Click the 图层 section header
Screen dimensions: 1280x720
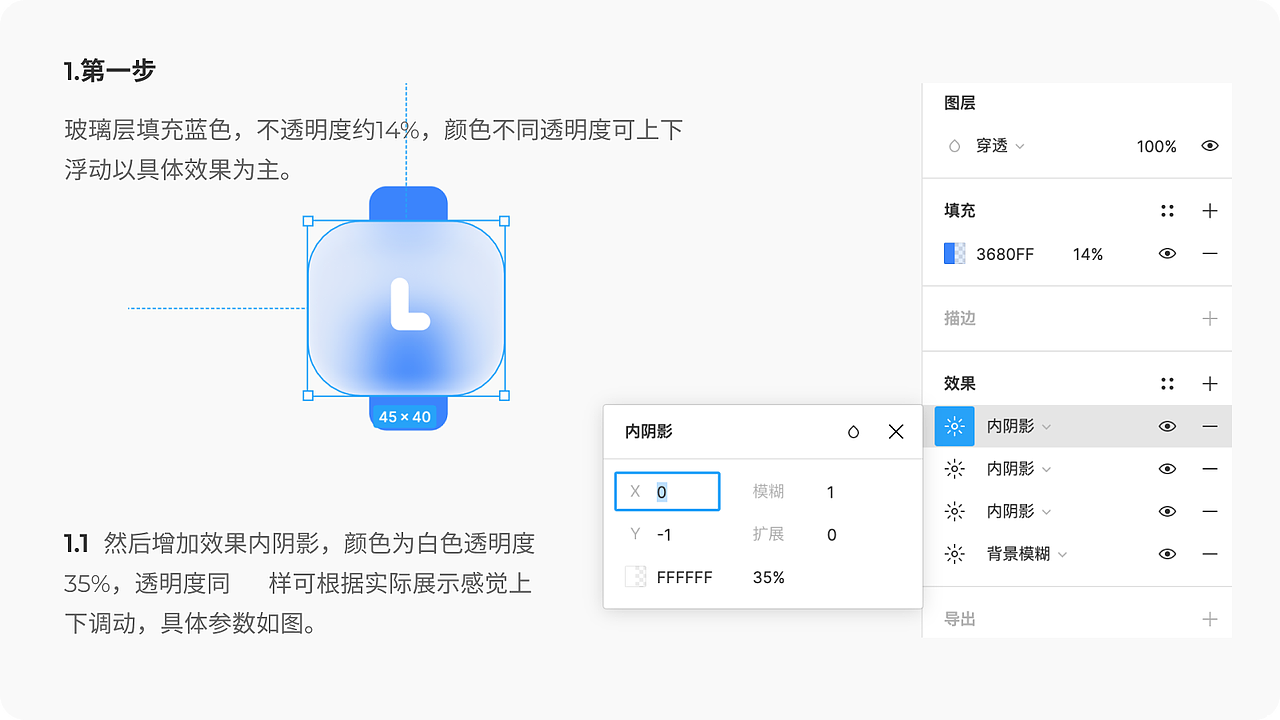pos(958,102)
